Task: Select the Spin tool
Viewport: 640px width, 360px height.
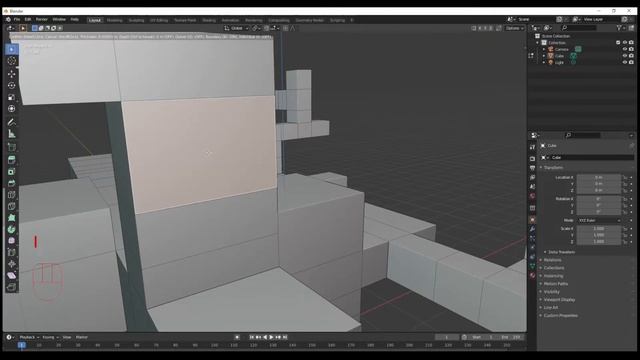Action: 11,229
